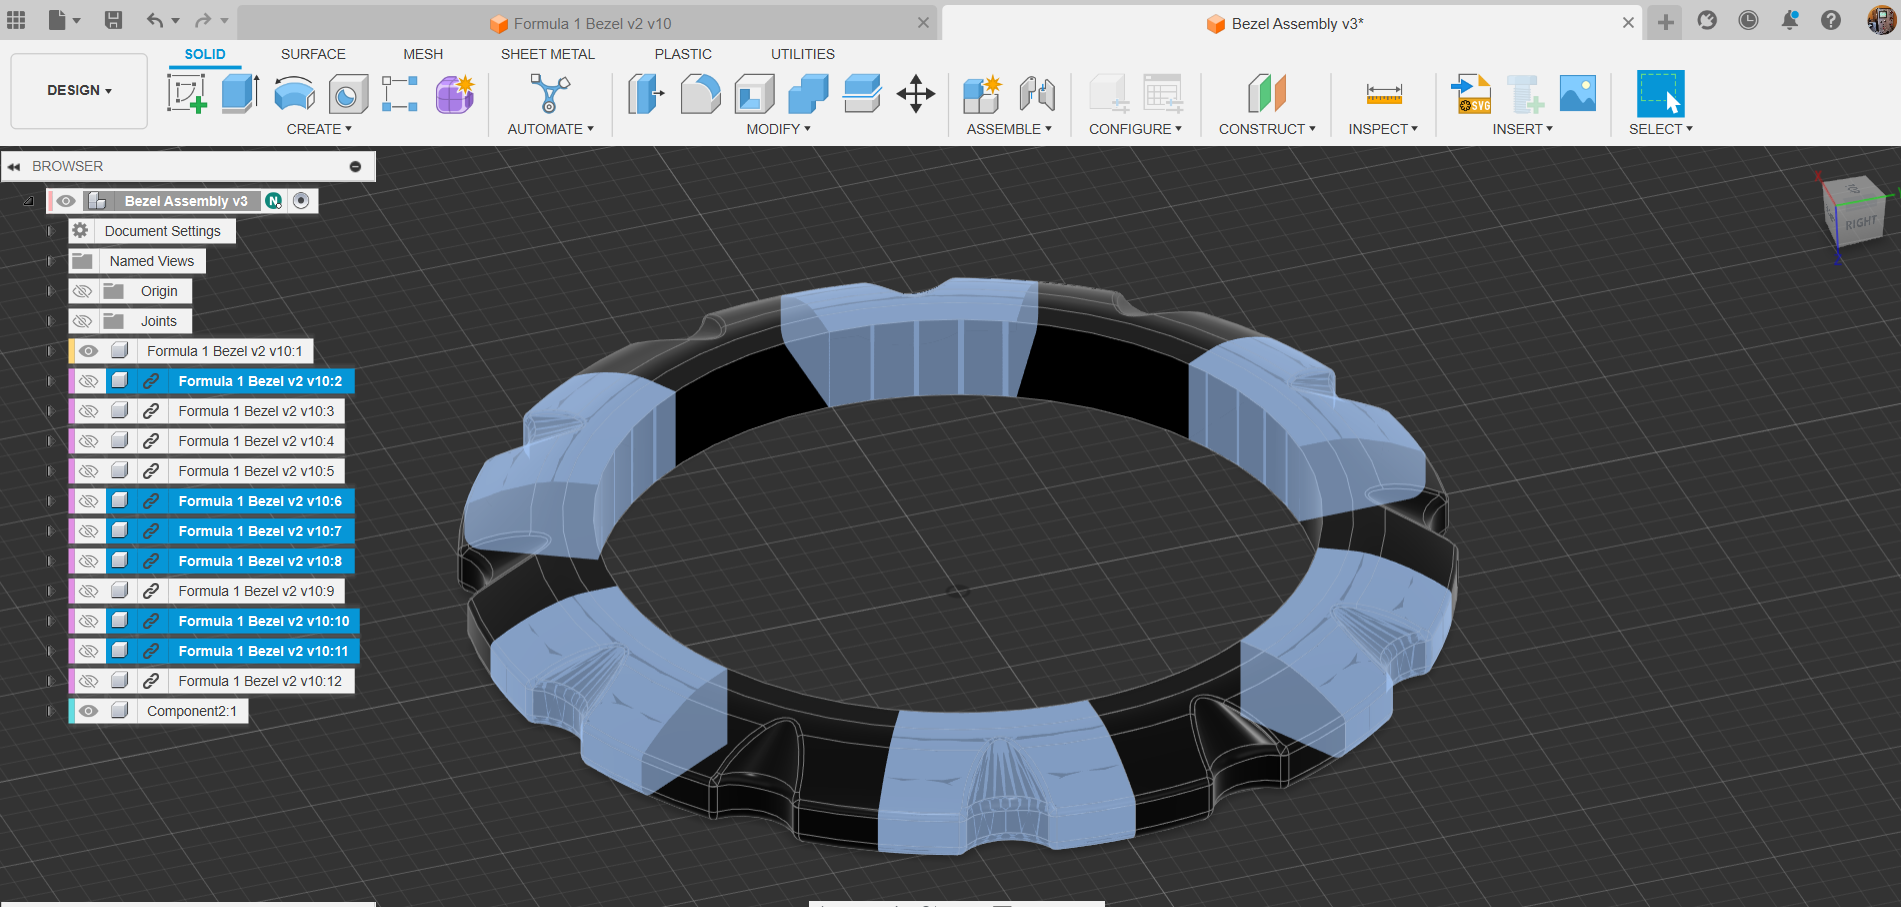Image resolution: width=1901 pixels, height=907 pixels.
Task: Click the Create Sketch tool icon
Action: [187, 94]
